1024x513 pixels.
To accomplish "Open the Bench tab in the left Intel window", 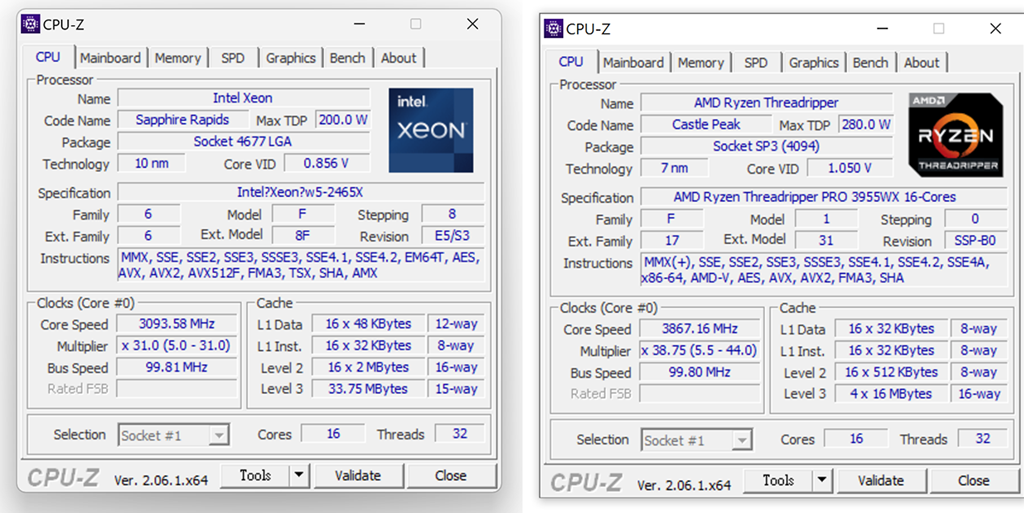I will click(347, 58).
